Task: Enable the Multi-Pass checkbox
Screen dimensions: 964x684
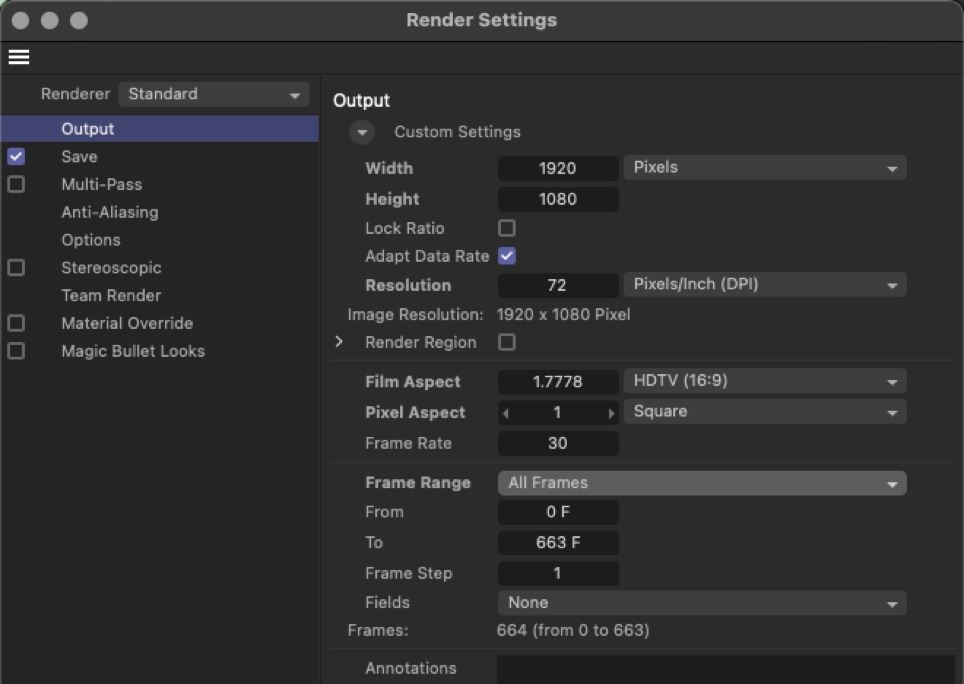Action: 16,184
